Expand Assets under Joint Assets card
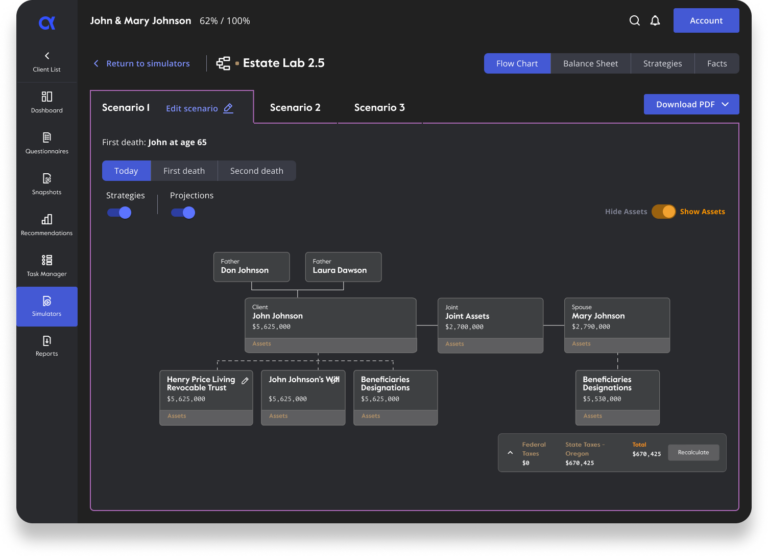Screen dimensions: 768x556 pos(490,344)
